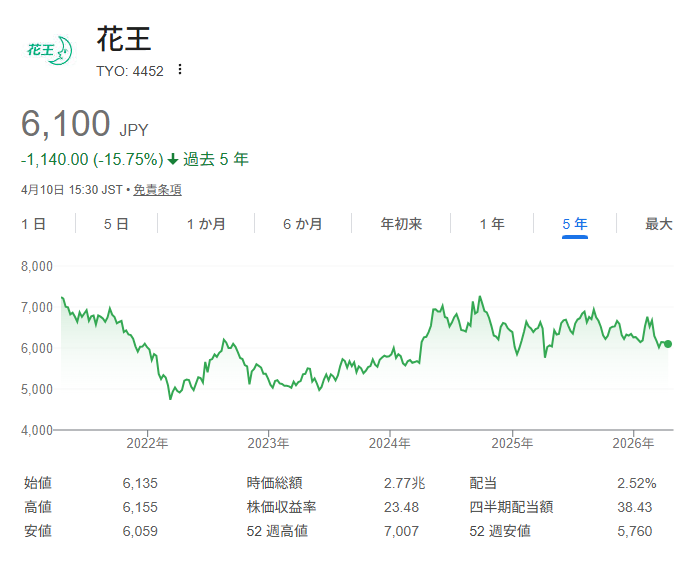This screenshot has height=564, width=690.
Task: Click the 安値 low price label
Action: 38,531
